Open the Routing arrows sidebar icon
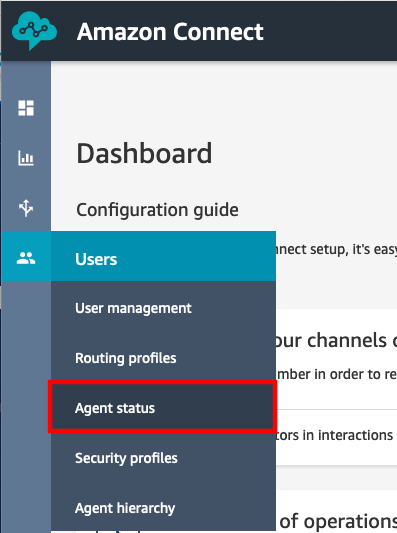Image resolution: width=397 pixels, height=533 pixels. click(x=26, y=208)
